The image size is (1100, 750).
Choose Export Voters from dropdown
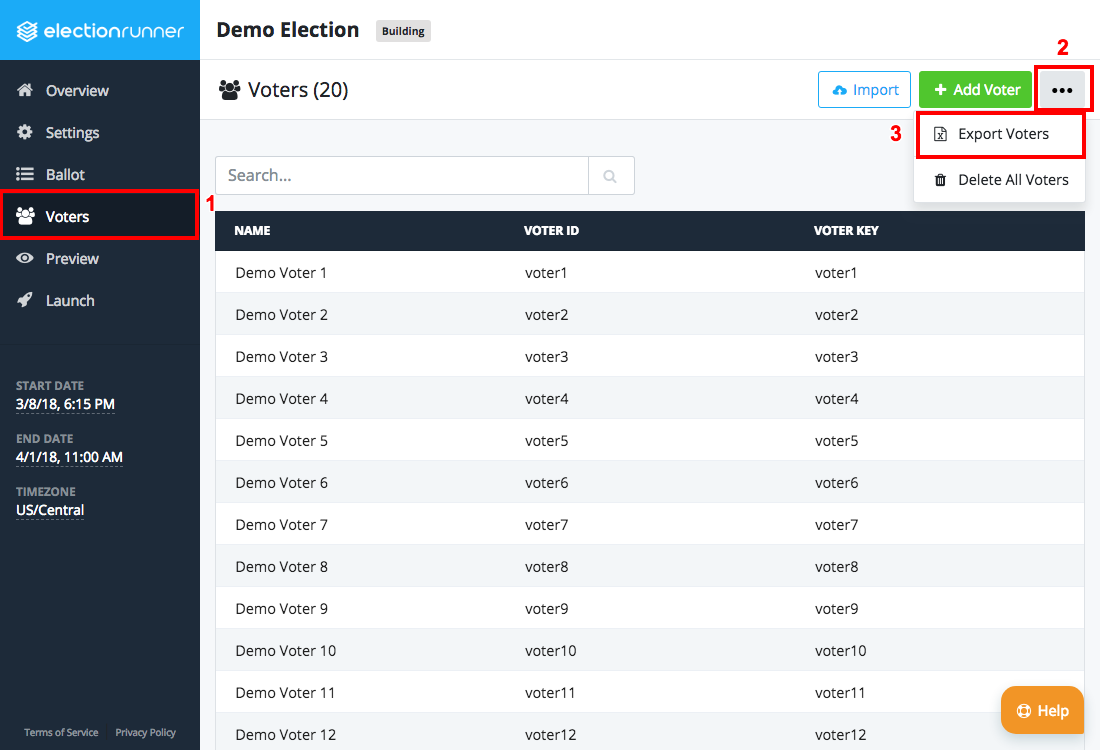point(1002,134)
